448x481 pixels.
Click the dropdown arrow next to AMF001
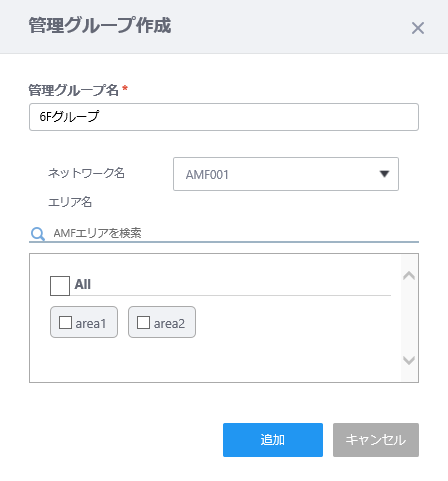(384, 174)
